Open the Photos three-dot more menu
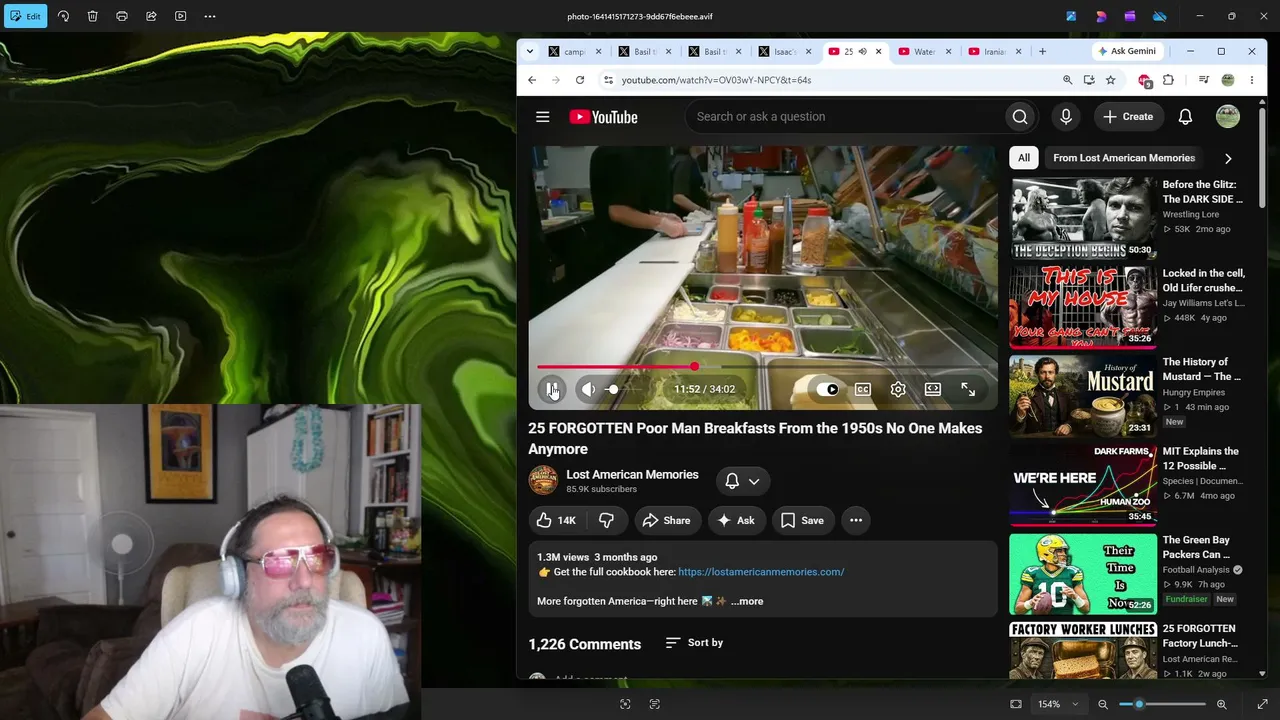The height and width of the screenshot is (720, 1280). (x=210, y=16)
